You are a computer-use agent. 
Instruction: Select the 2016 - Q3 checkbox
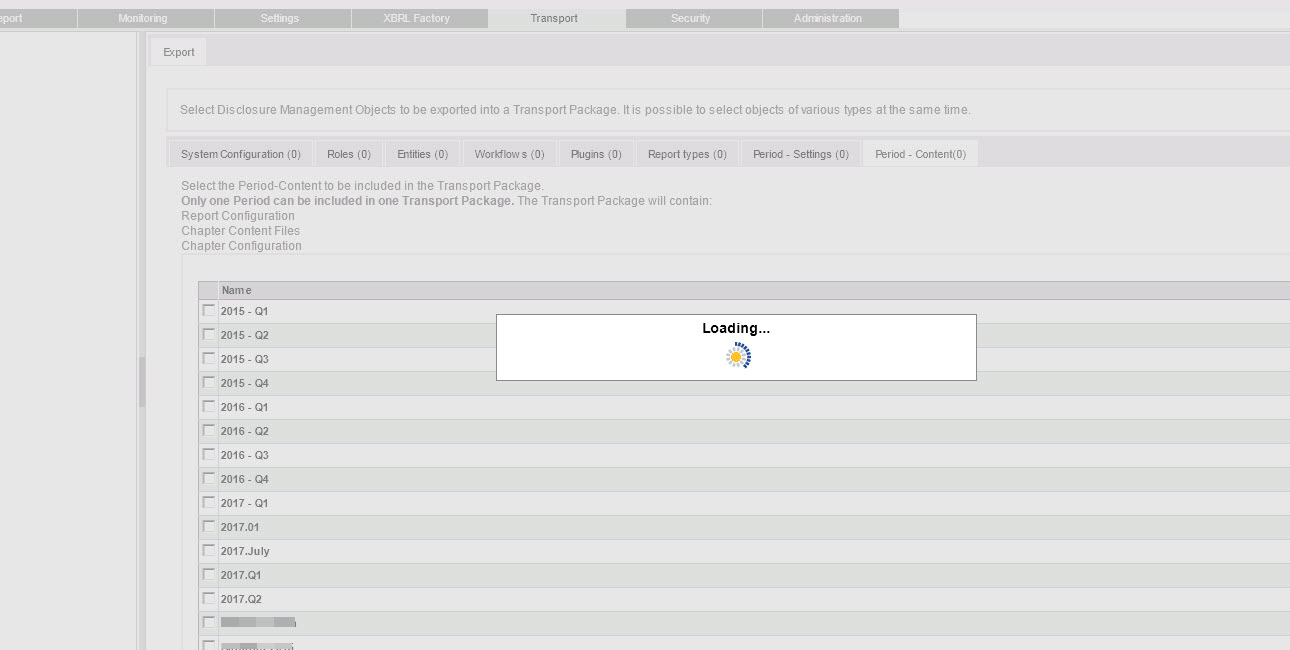[x=208, y=454]
